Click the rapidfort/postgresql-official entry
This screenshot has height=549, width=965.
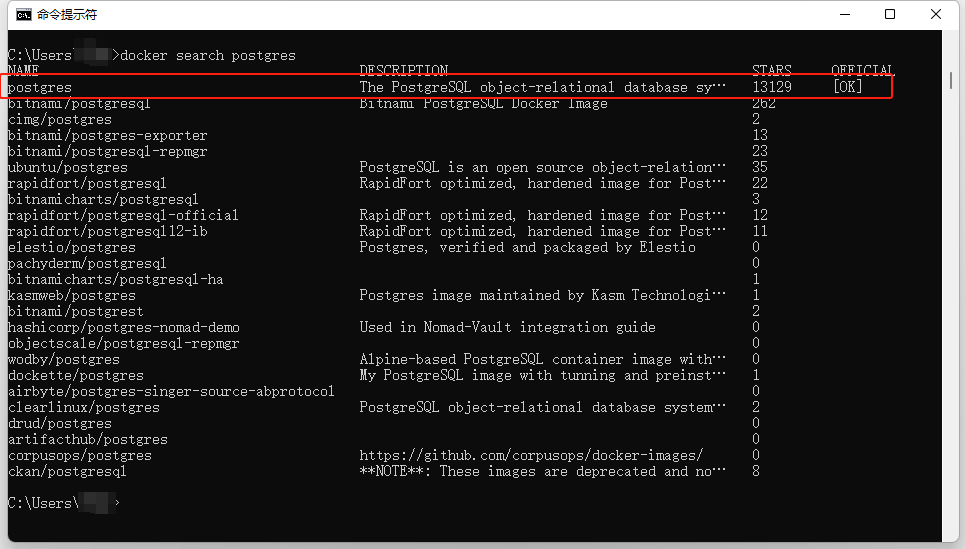click(x=123, y=215)
